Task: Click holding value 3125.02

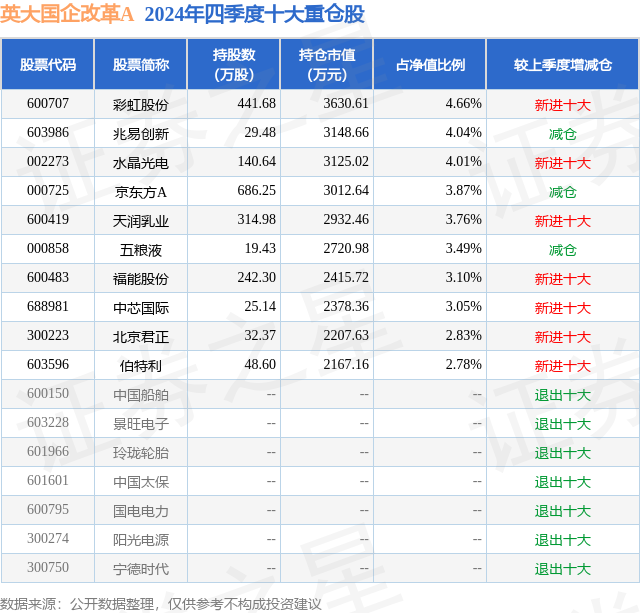Action: click(346, 161)
